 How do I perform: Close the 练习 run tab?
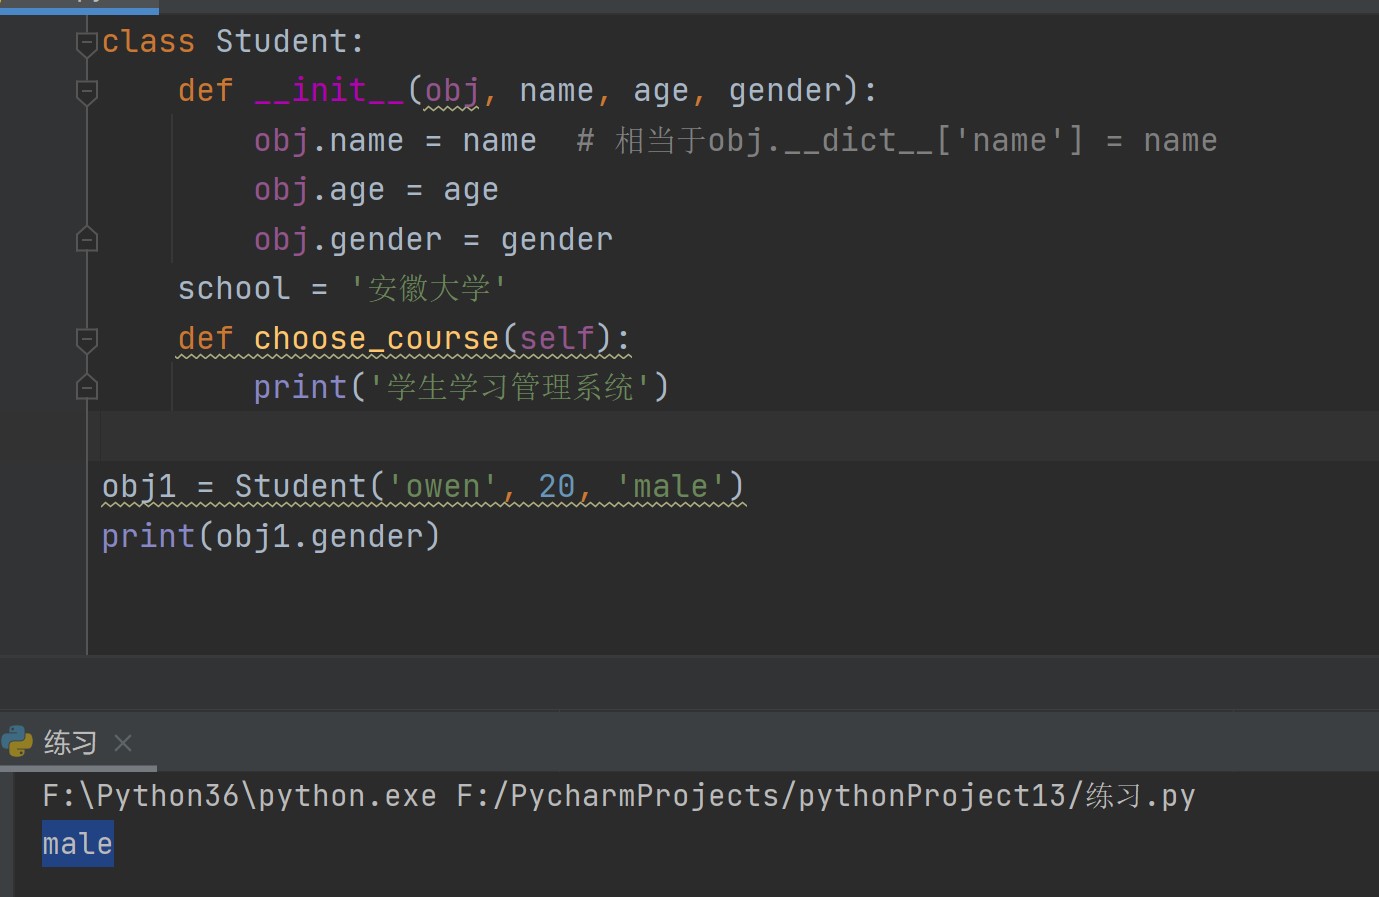[x=123, y=743]
